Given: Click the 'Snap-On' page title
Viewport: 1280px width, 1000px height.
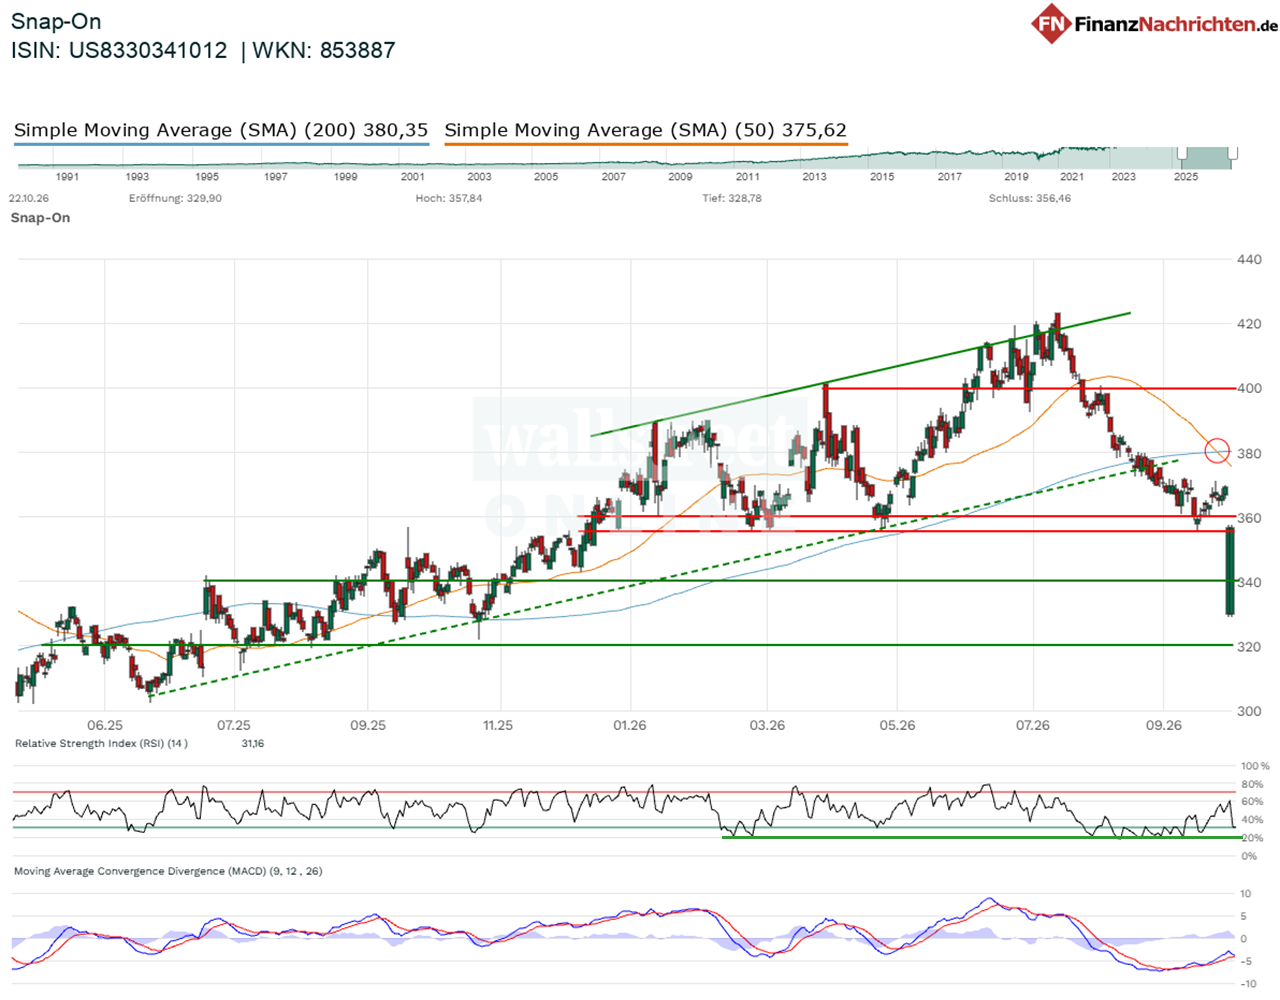Looking at the screenshot, I should pos(56,21).
